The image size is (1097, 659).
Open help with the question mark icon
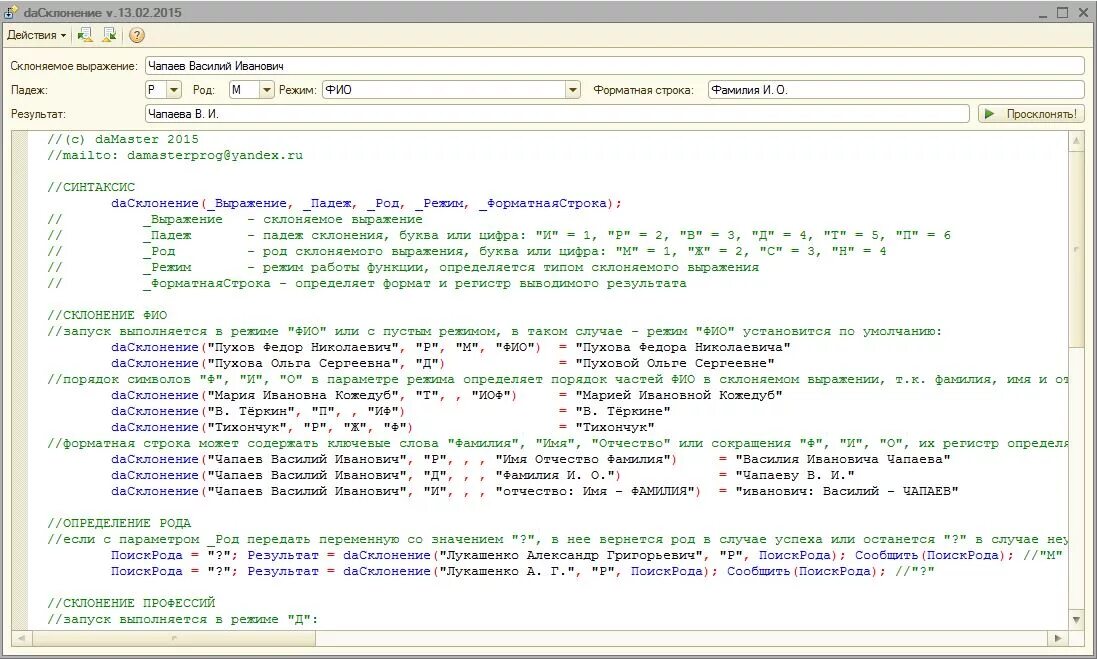(137, 35)
